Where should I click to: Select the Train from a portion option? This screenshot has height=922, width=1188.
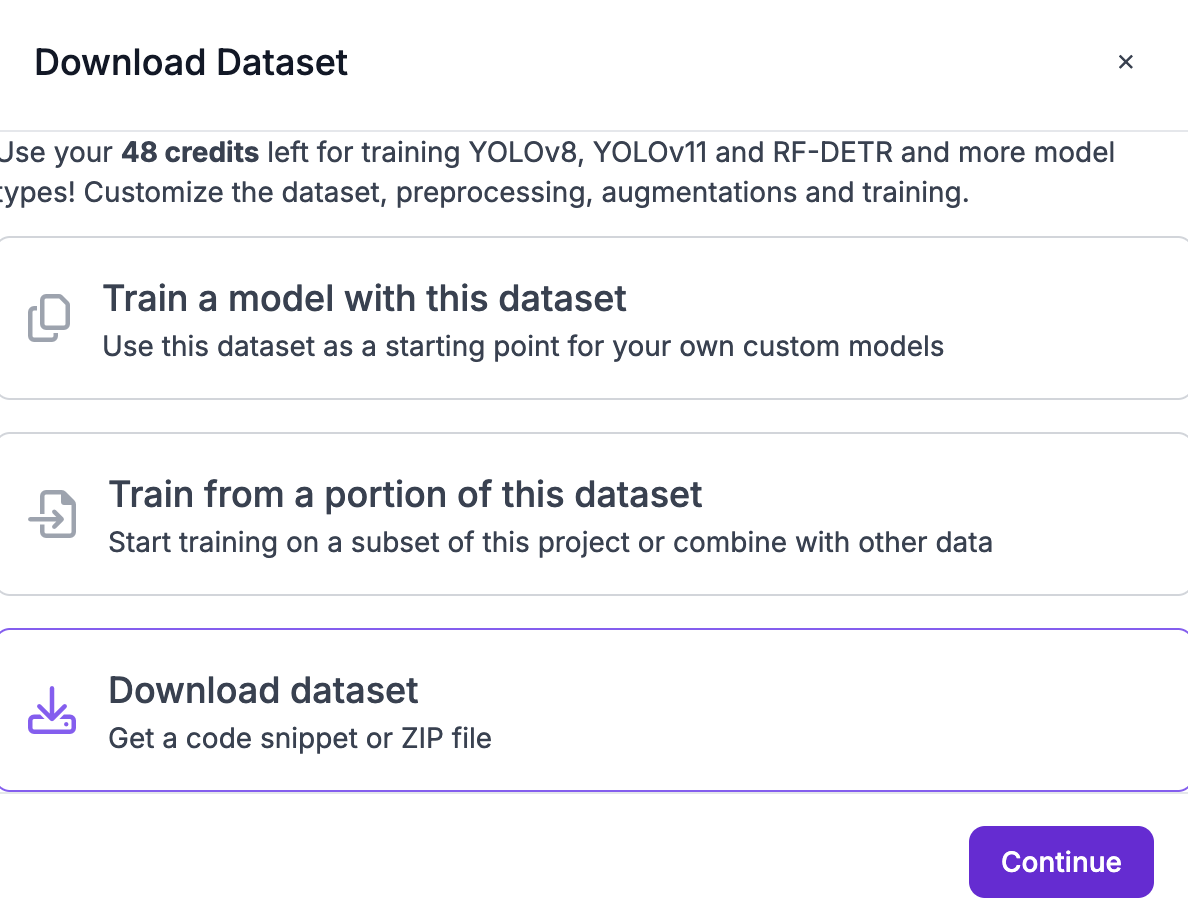tap(594, 513)
